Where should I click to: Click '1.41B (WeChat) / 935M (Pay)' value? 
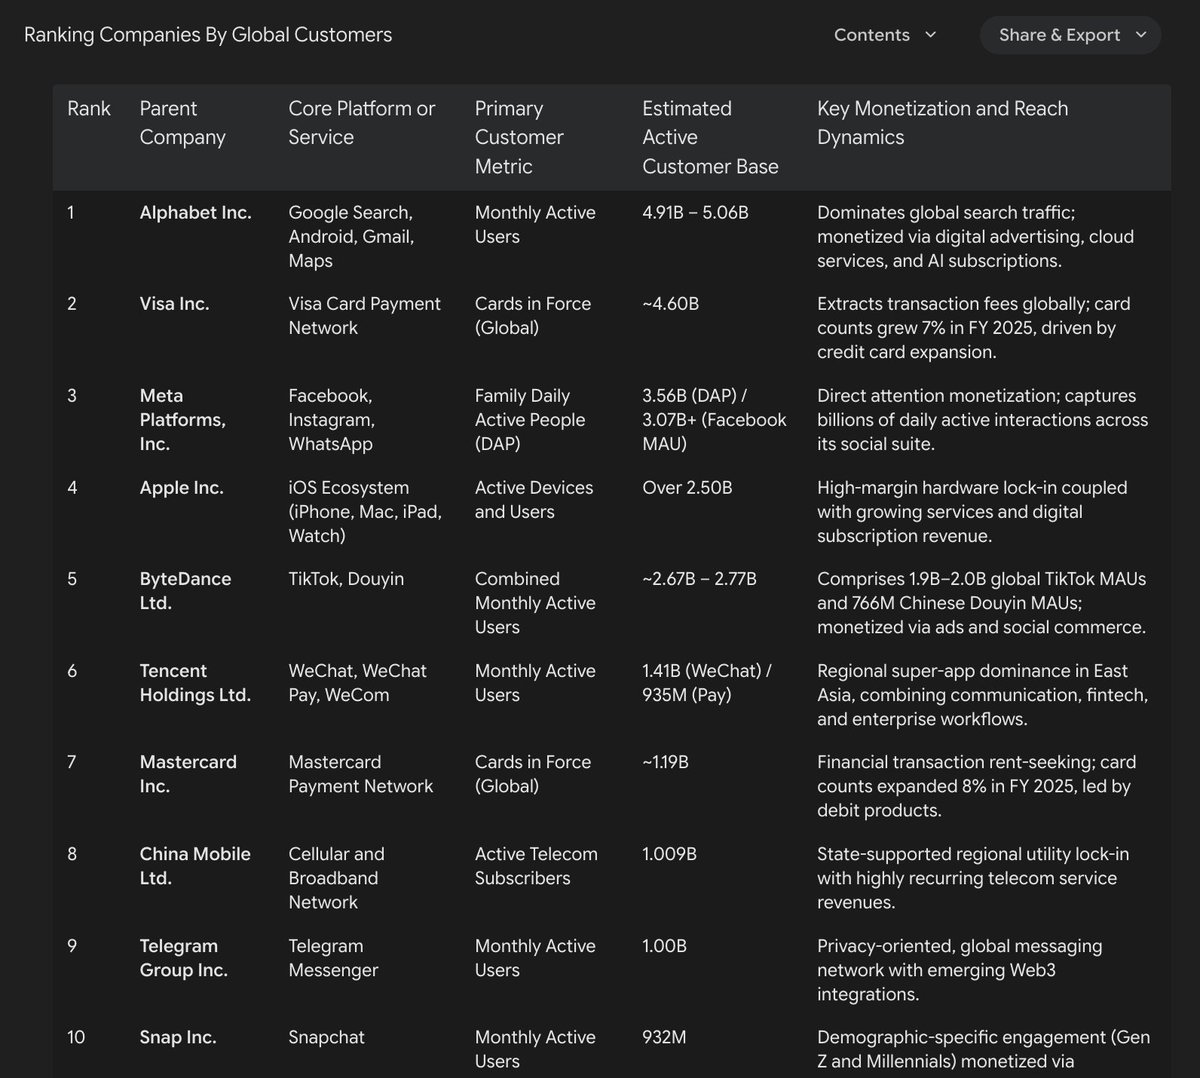coord(707,683)
